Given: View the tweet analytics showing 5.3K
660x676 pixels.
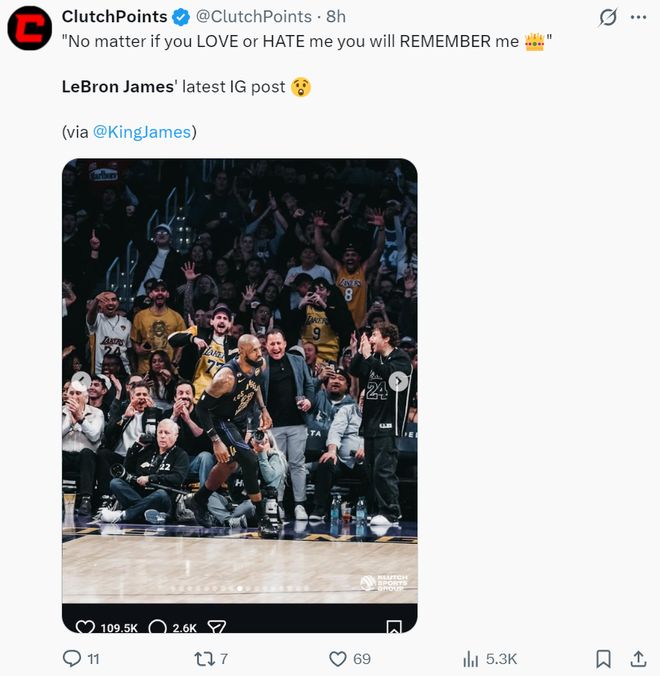Looking at the screenshot, I should pyautogui.click(x=470, y=658).
